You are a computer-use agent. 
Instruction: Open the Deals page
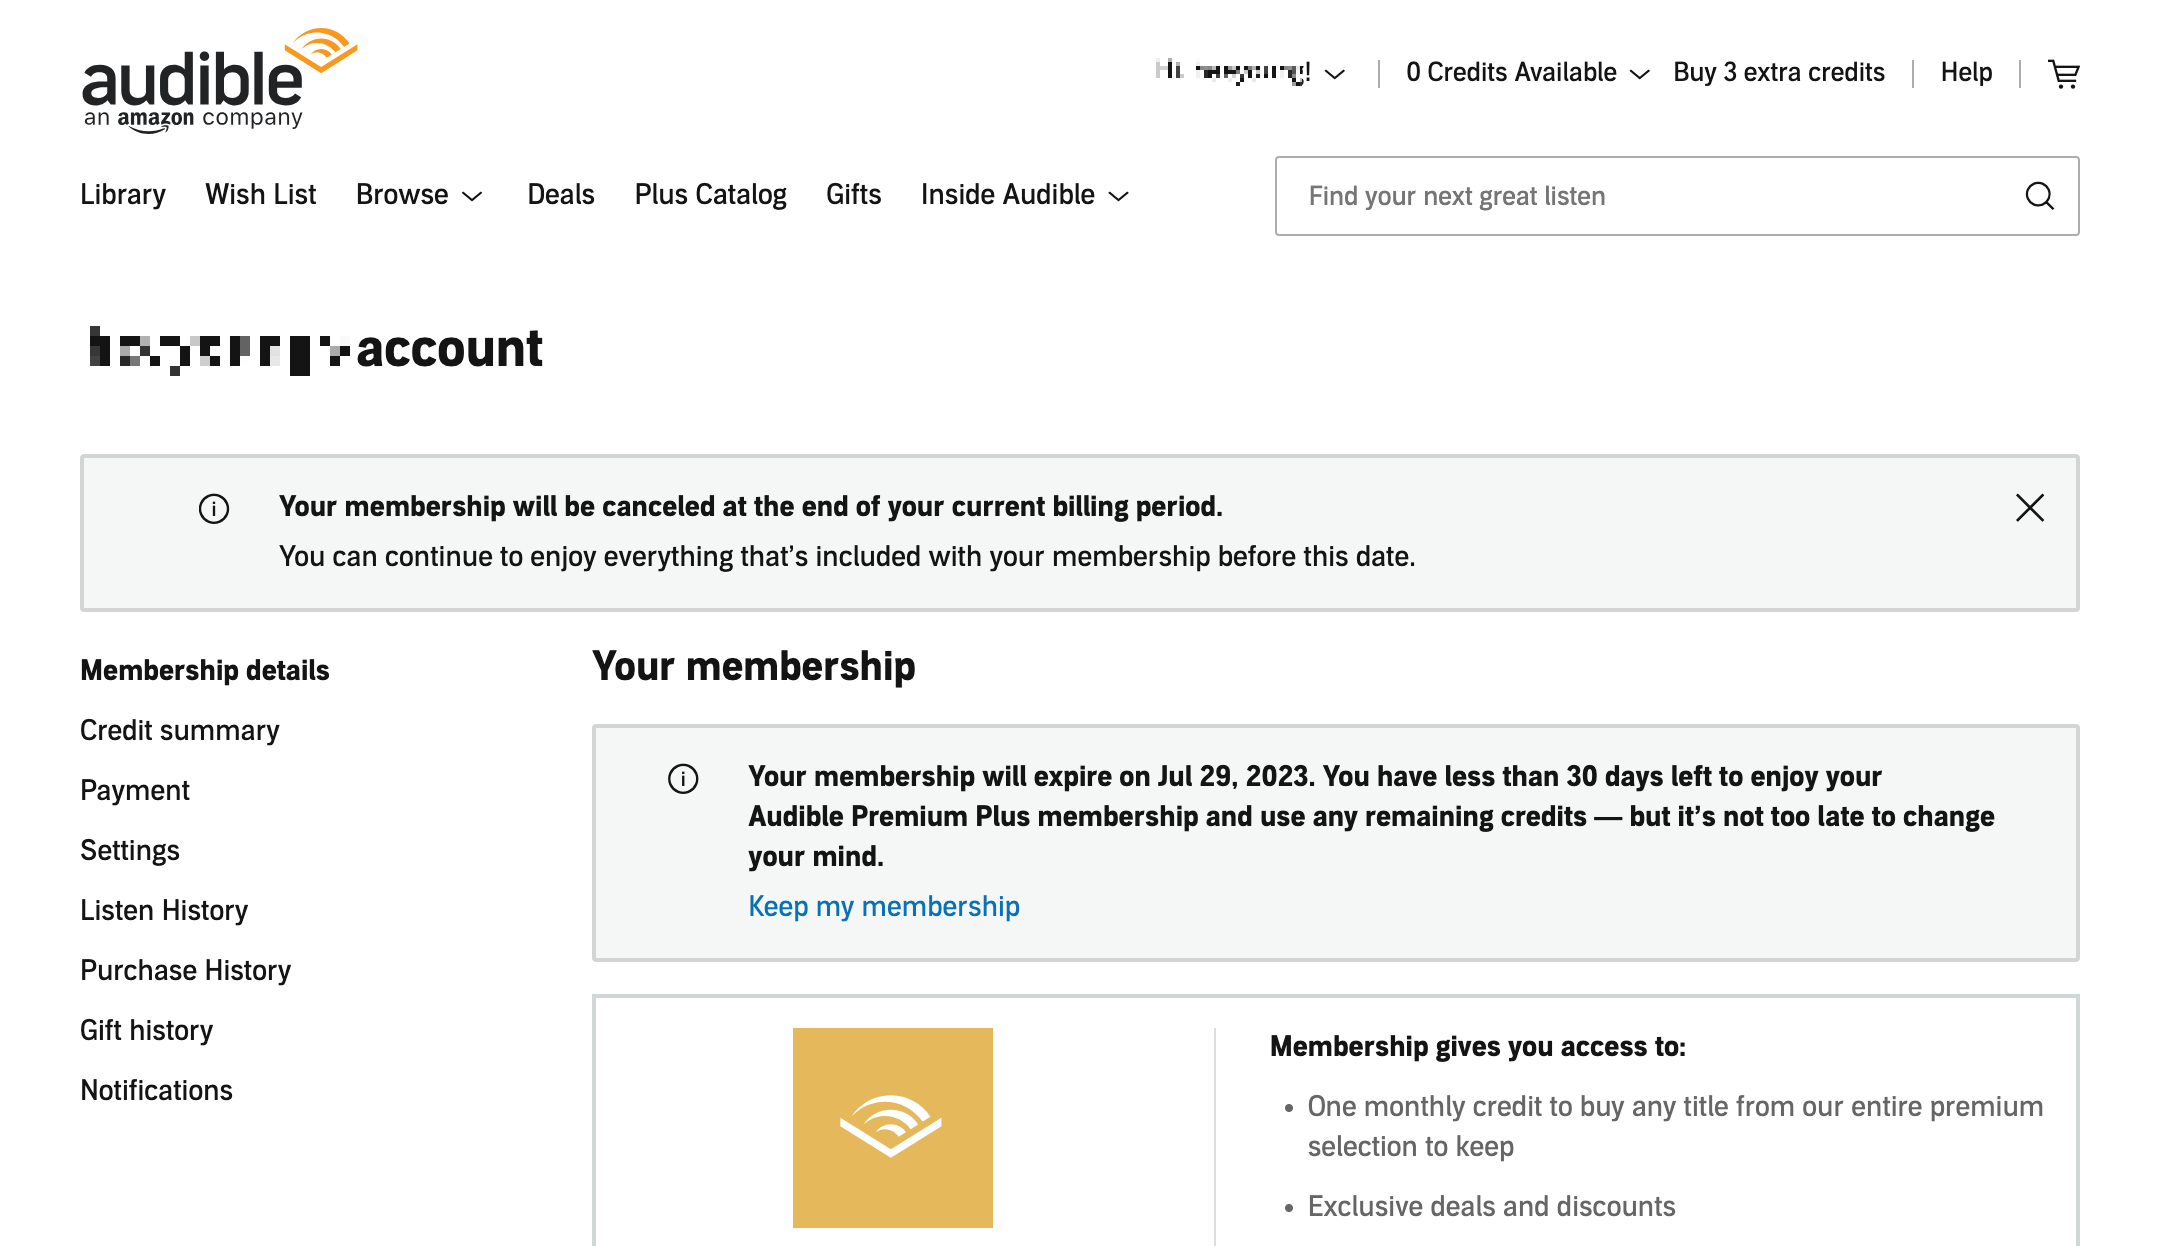(x=560, y=195)
